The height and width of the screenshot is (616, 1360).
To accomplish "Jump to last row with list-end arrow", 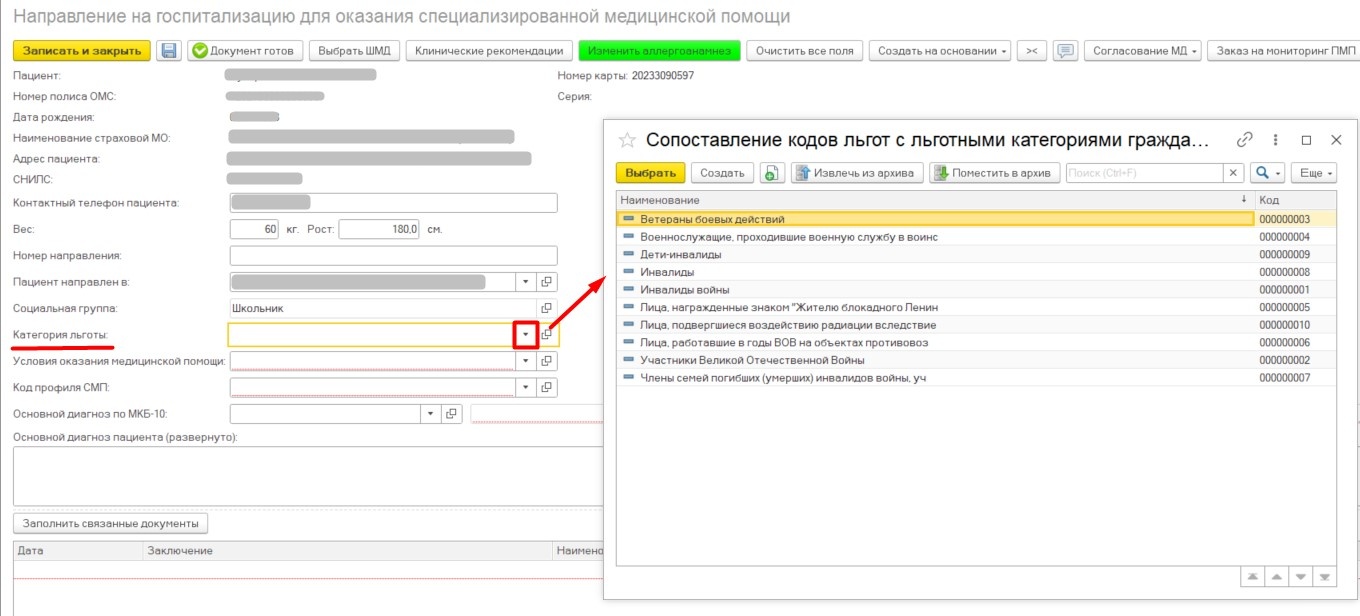I will point(1325,577).
